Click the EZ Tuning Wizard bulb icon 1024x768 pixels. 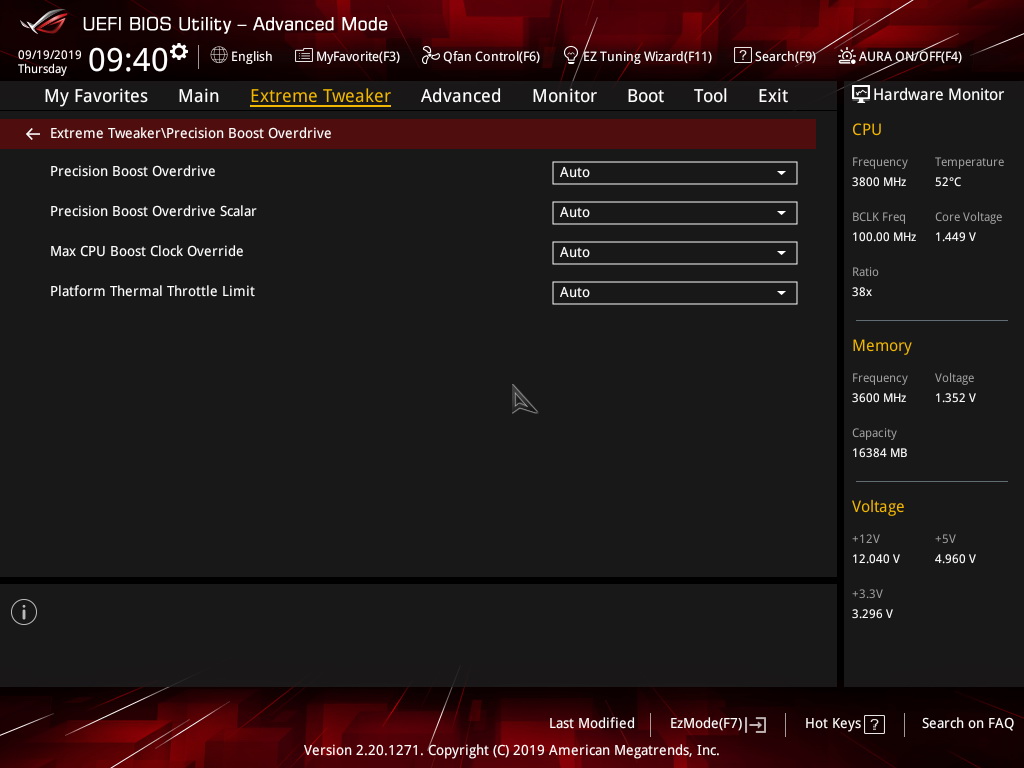pyautogui.click(x=571, y=56)
